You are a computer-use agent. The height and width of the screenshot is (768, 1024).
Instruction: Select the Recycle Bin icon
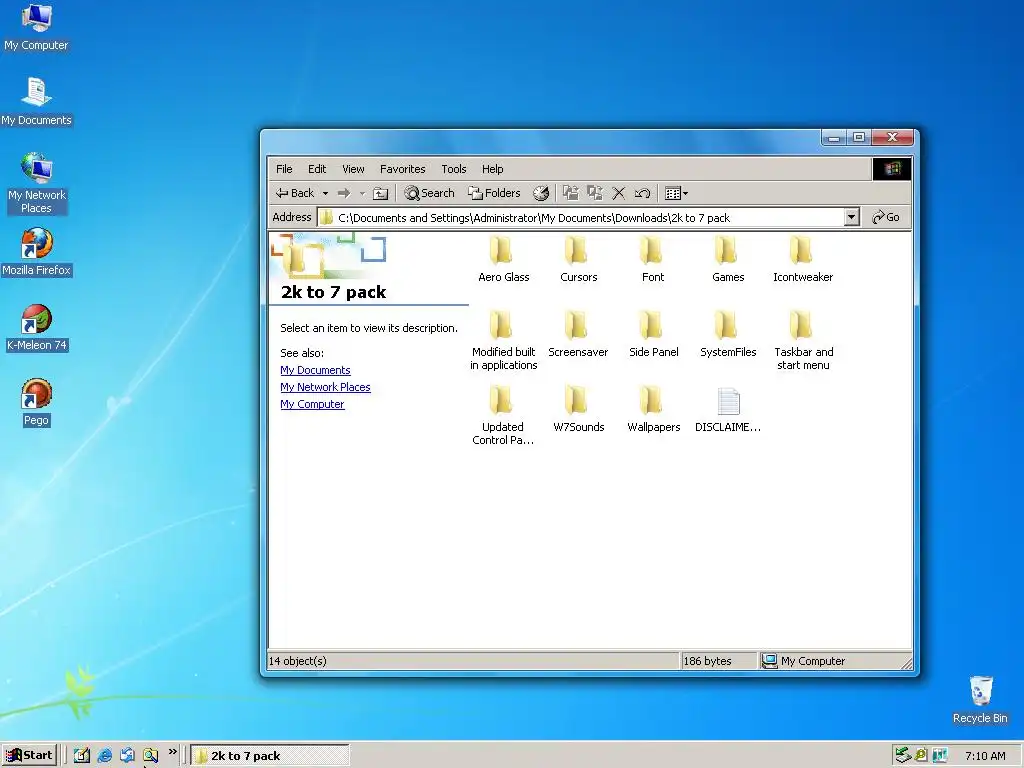[x=980, y=699]
